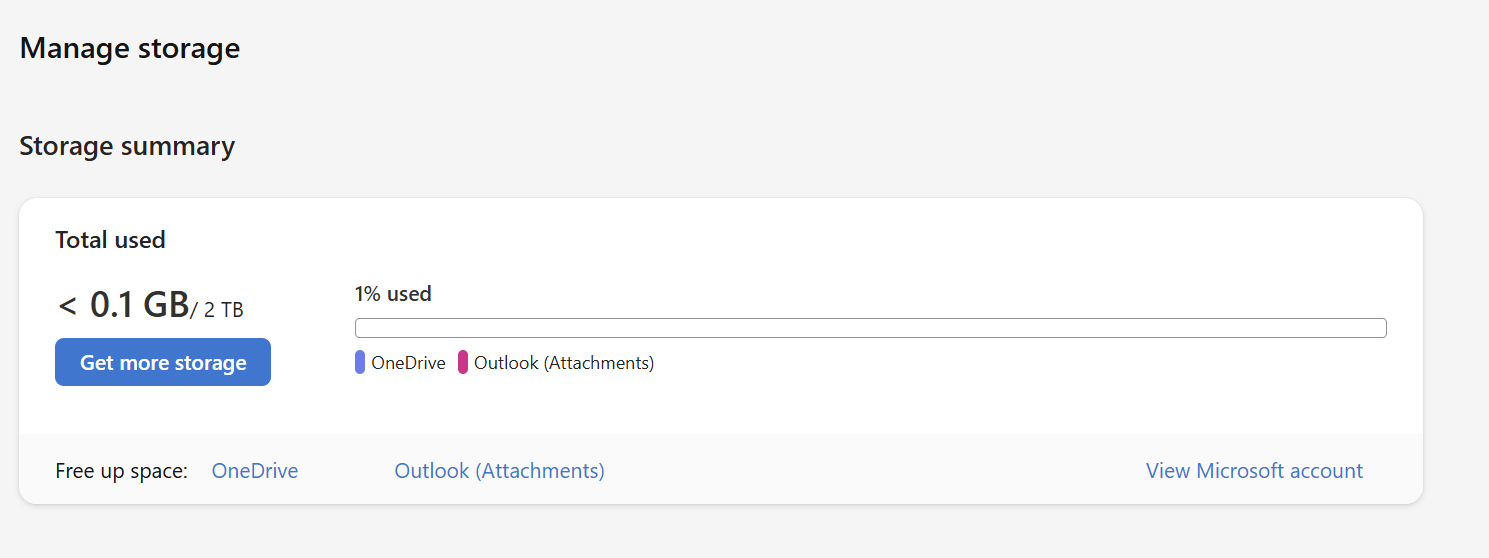Click the storage usage progress bar
The image size is (1489, 558).
pos(871,328)
